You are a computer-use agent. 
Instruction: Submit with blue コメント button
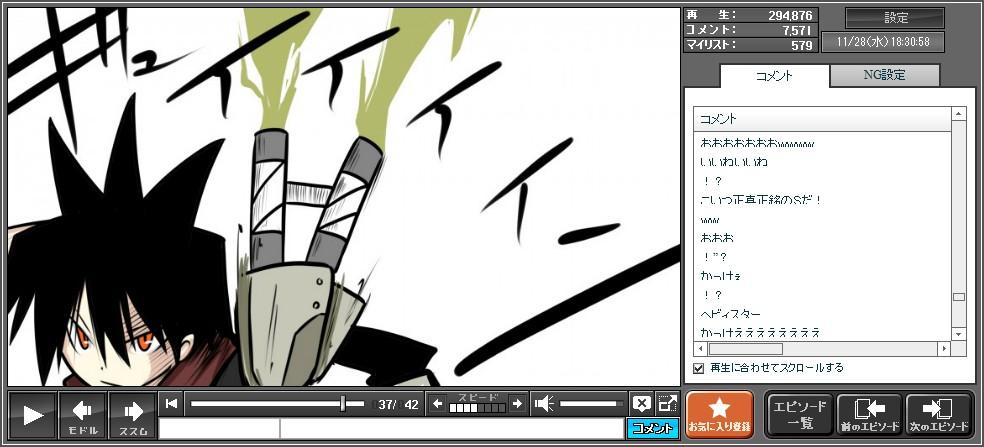pos(653,428)
